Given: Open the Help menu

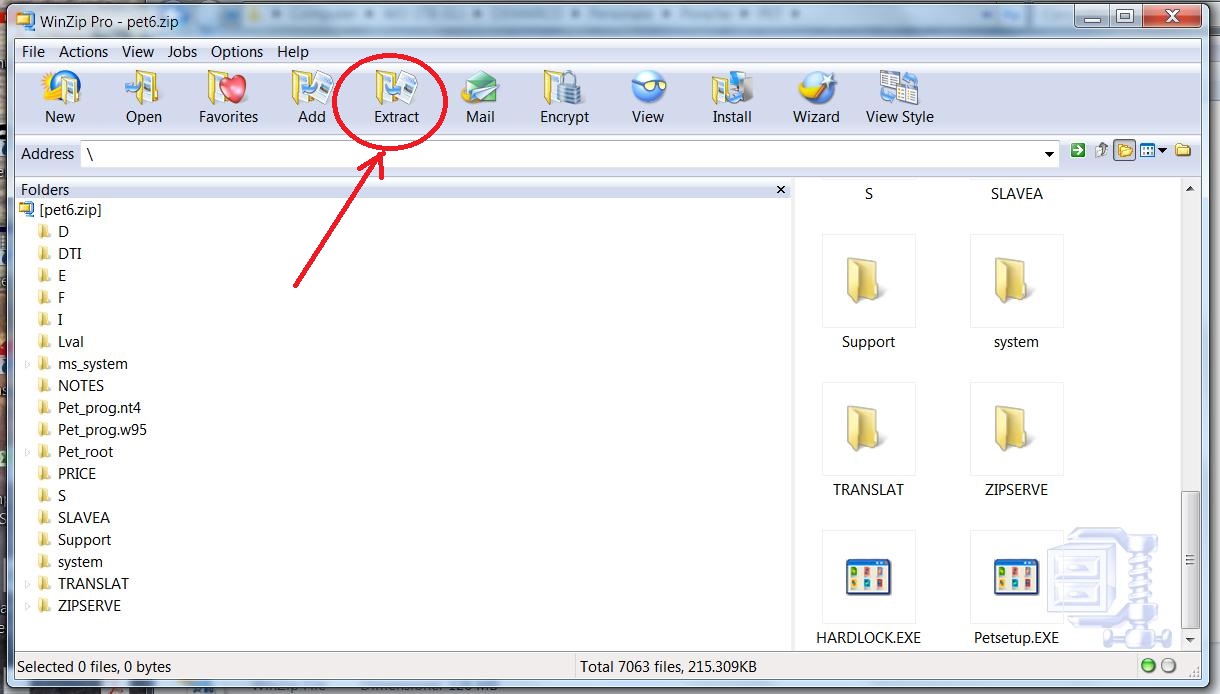Looking at the screenshot, I should tap(293, 52).
